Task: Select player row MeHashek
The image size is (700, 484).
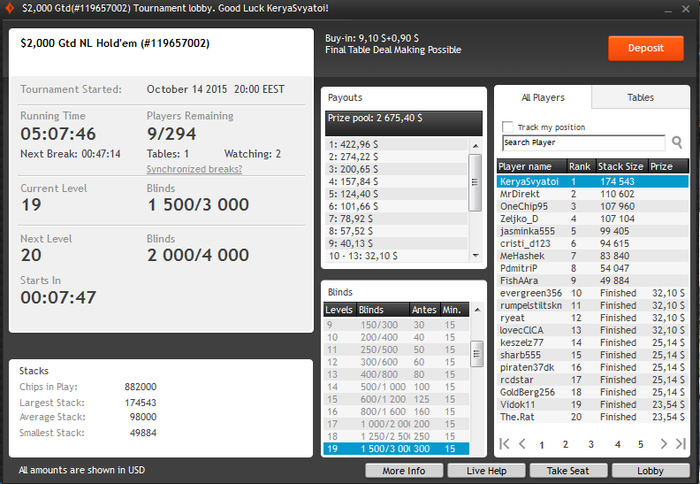Action: (x=592, y=256)
